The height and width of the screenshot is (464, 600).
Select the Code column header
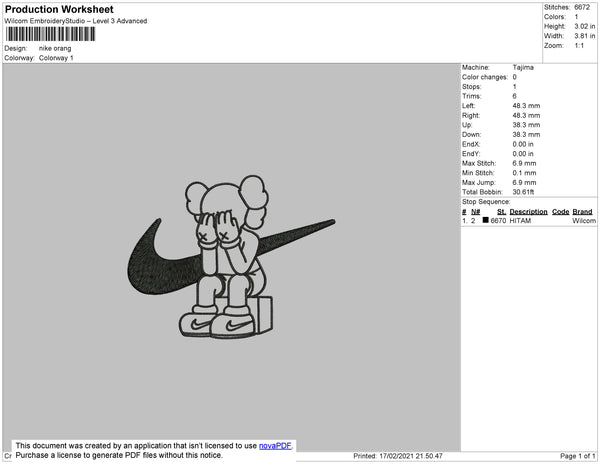561,212
